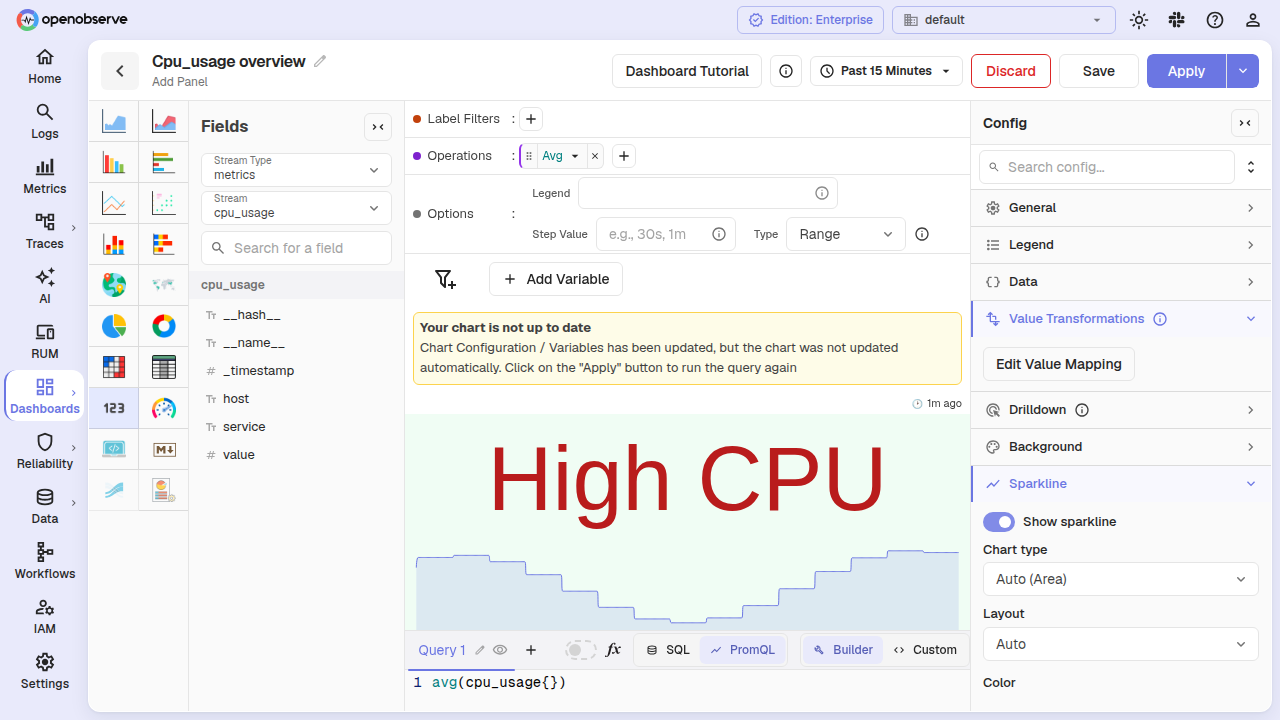Open the default organization dropdown

(1004, 20)
